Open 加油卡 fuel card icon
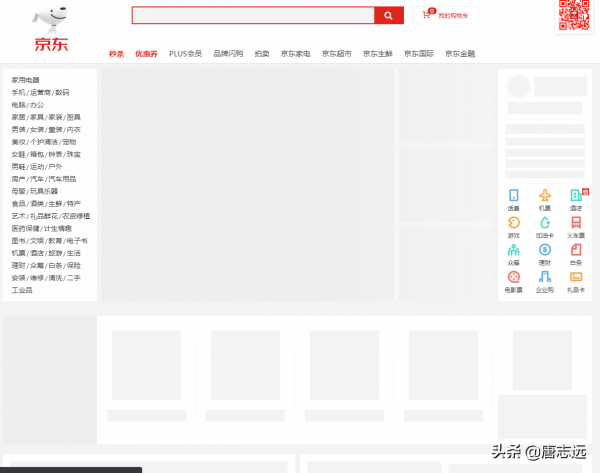 tap(545, 223)
